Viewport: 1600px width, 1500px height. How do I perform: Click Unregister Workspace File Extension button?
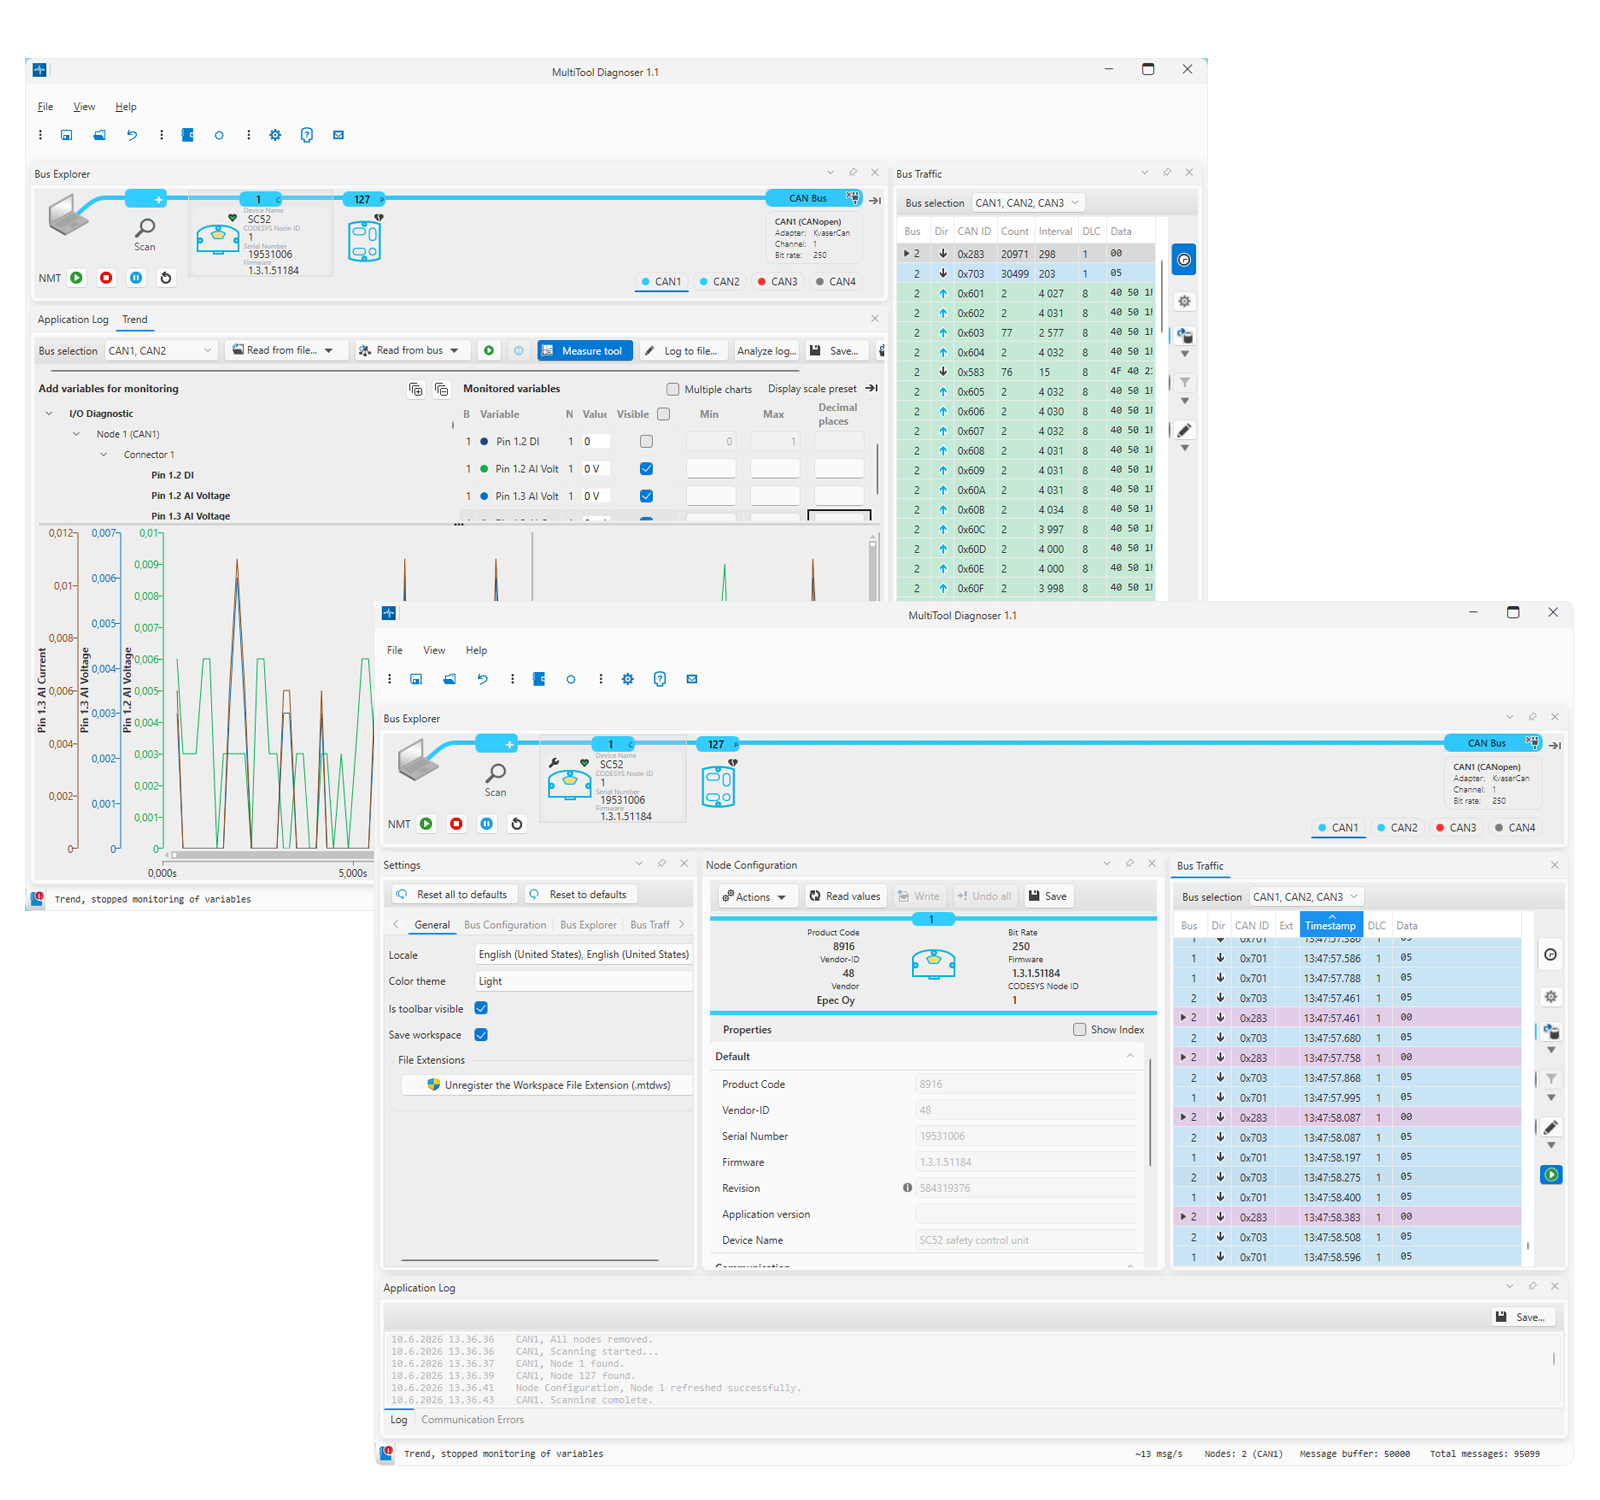[x=548, y=1085]
